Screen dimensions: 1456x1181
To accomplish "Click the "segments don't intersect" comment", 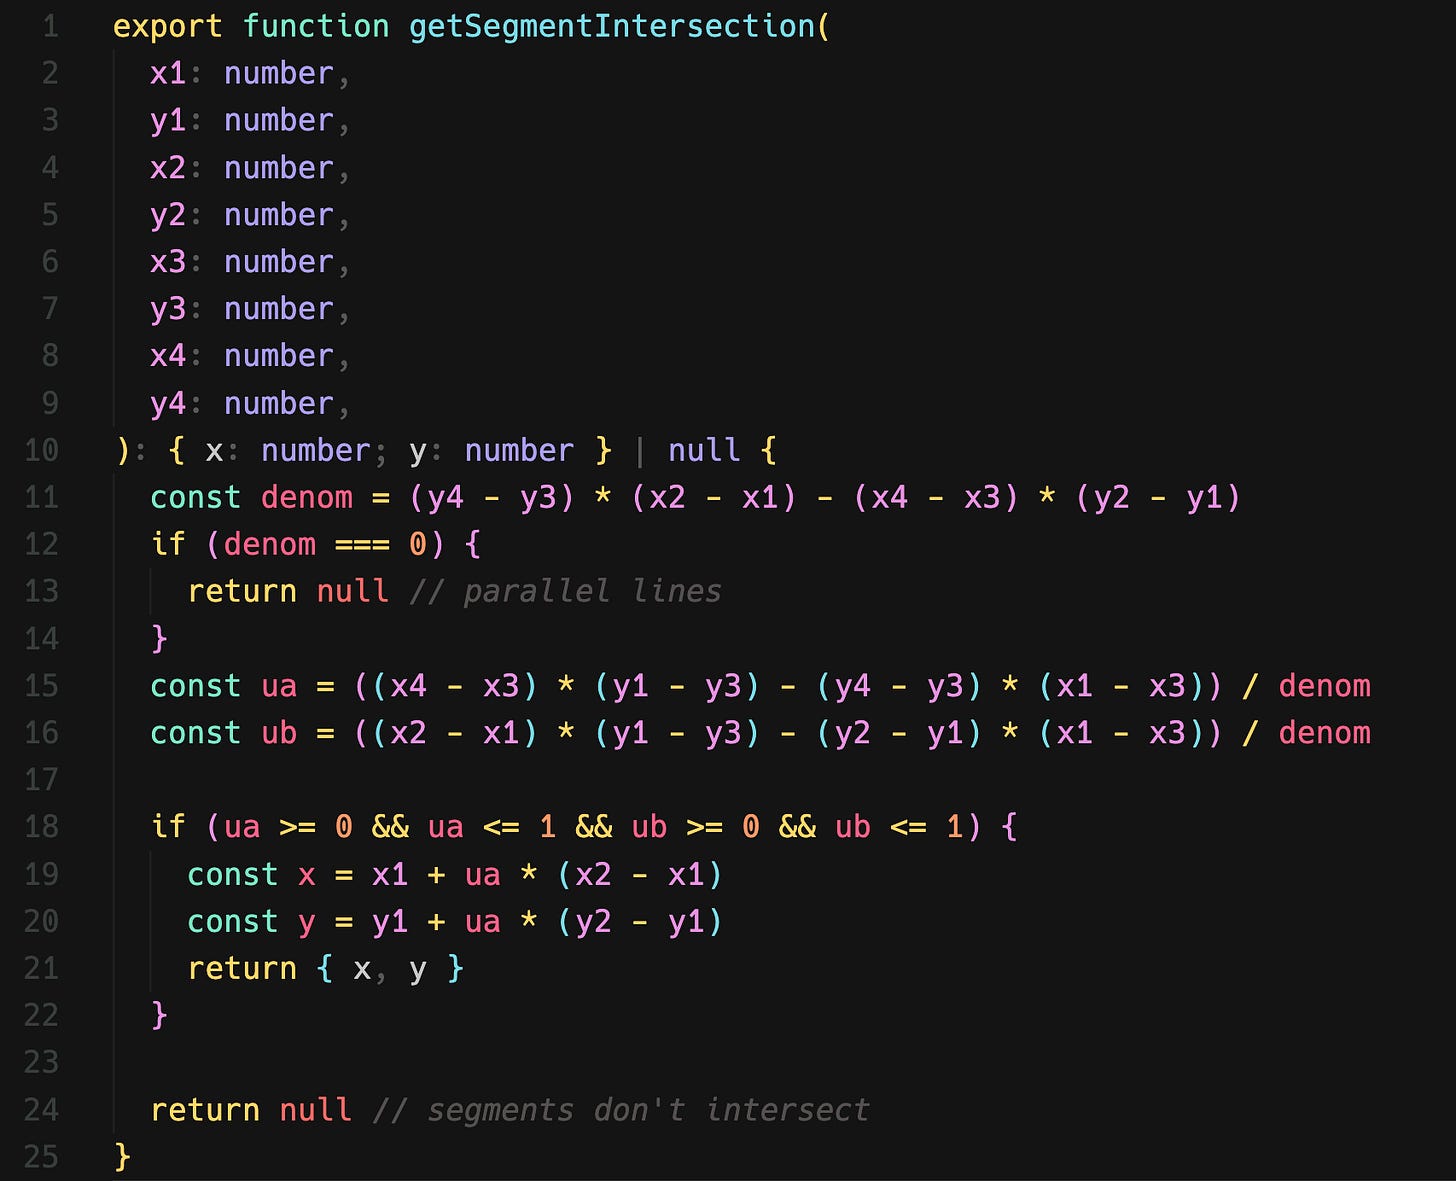I will 621,1109.
